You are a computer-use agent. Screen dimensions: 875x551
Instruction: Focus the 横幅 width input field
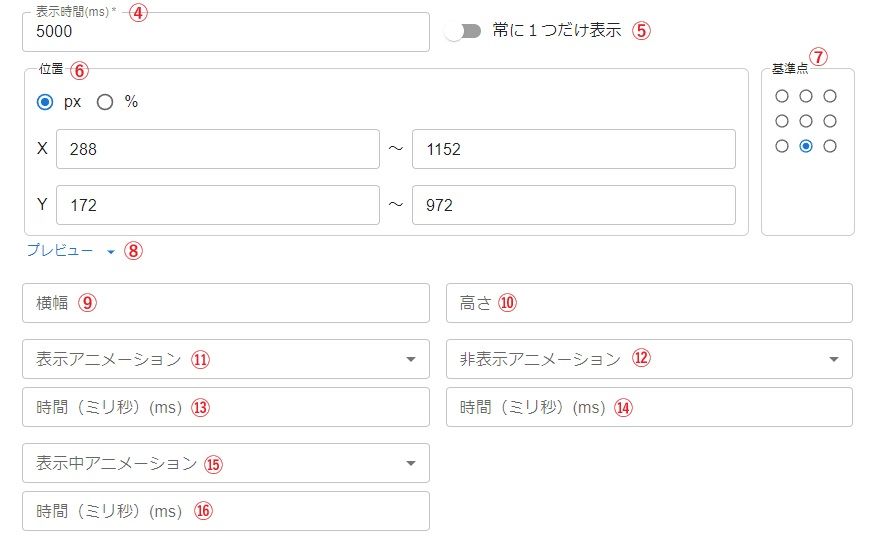(x=225, y=303)
